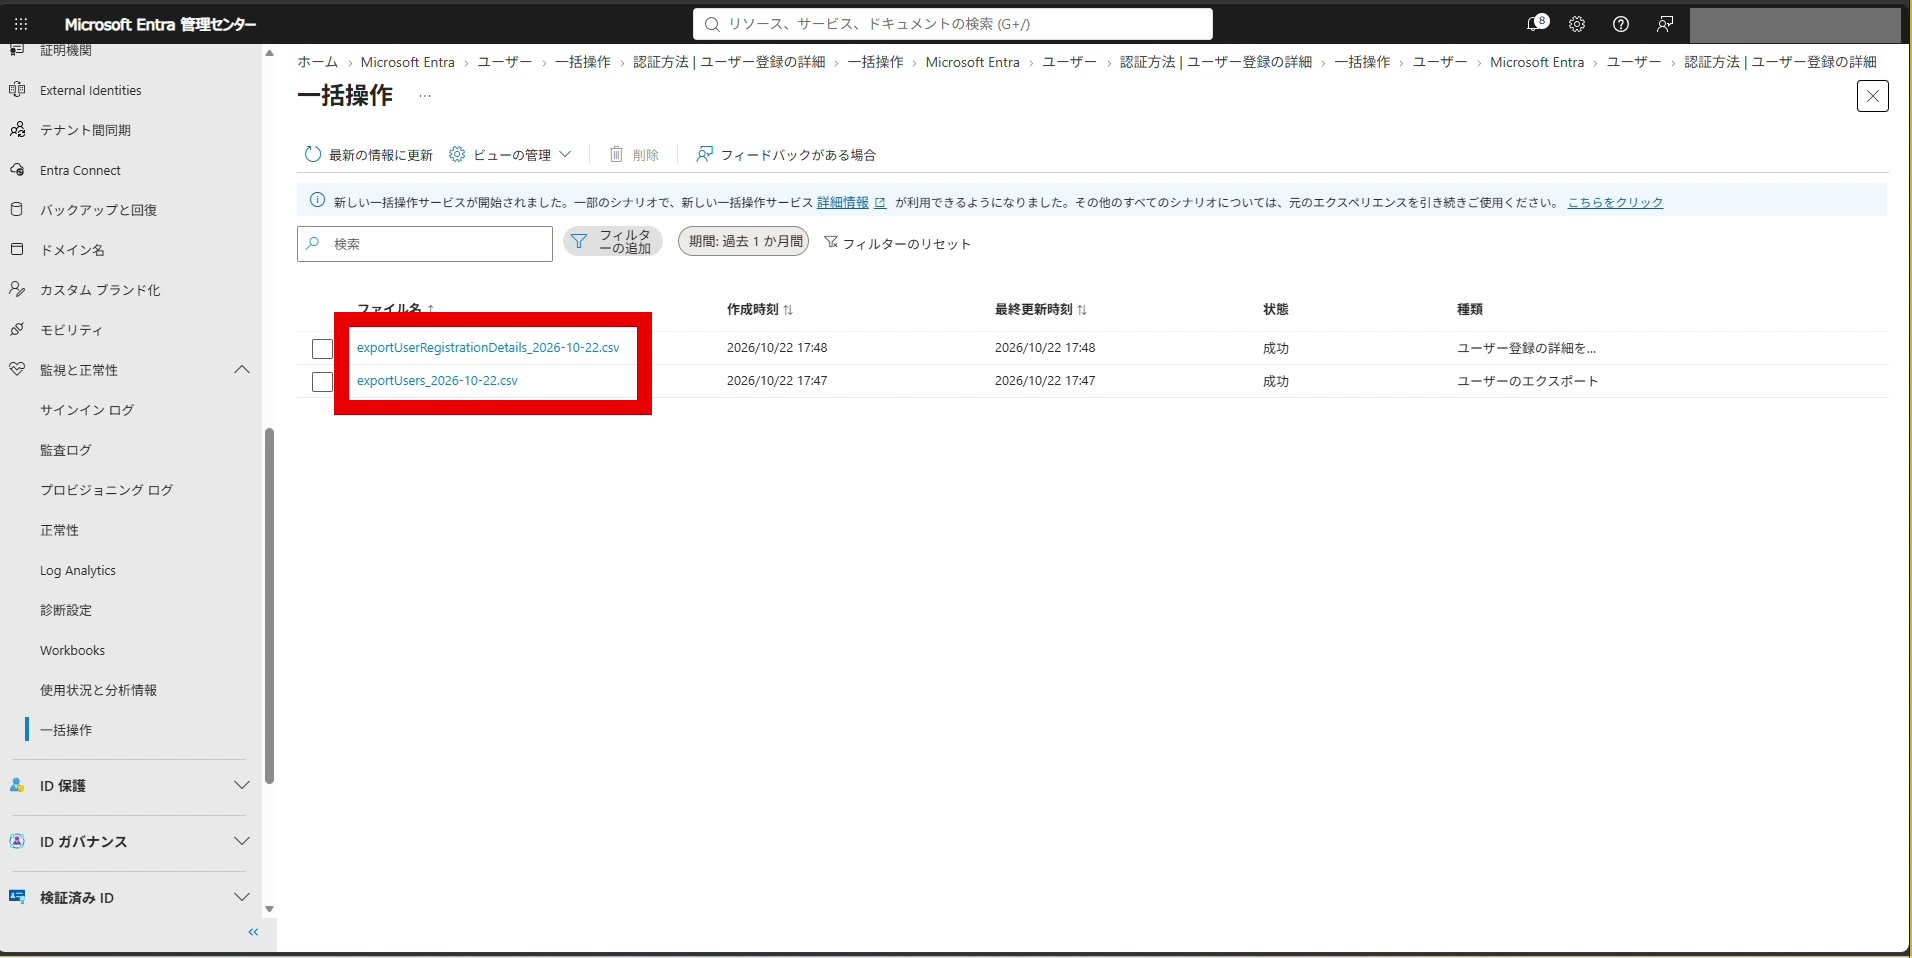Click the top resource search box

coord(953,24)
